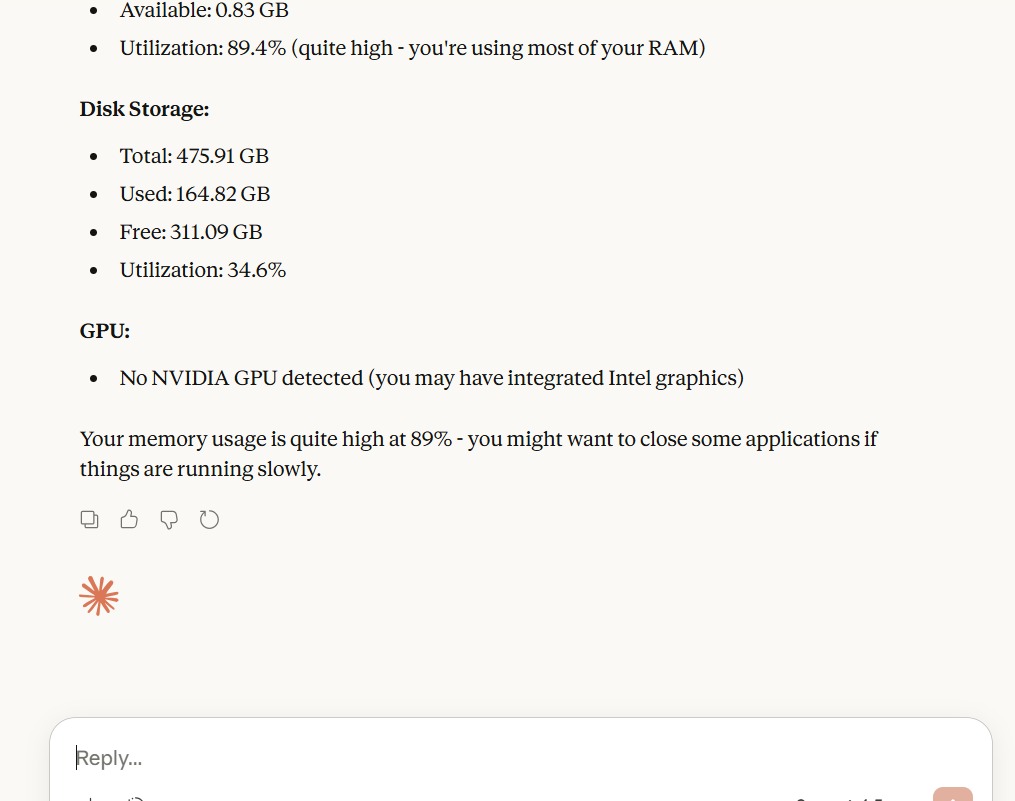Screen dimensions: 1015x801
Task: Copy the response with the copy icon
Action: pyautogui.click(x=90, y=519)
